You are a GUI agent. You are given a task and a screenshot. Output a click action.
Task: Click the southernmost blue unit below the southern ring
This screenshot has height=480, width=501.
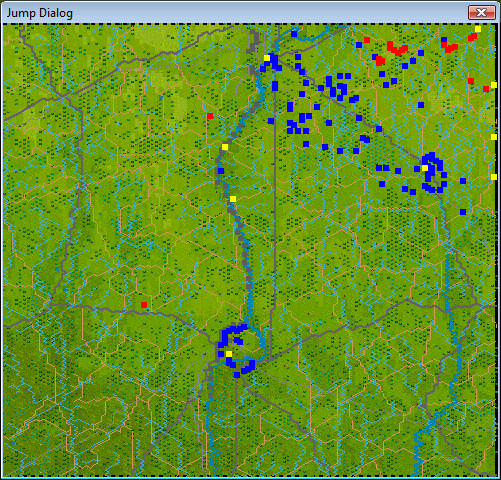click(237, 375)
